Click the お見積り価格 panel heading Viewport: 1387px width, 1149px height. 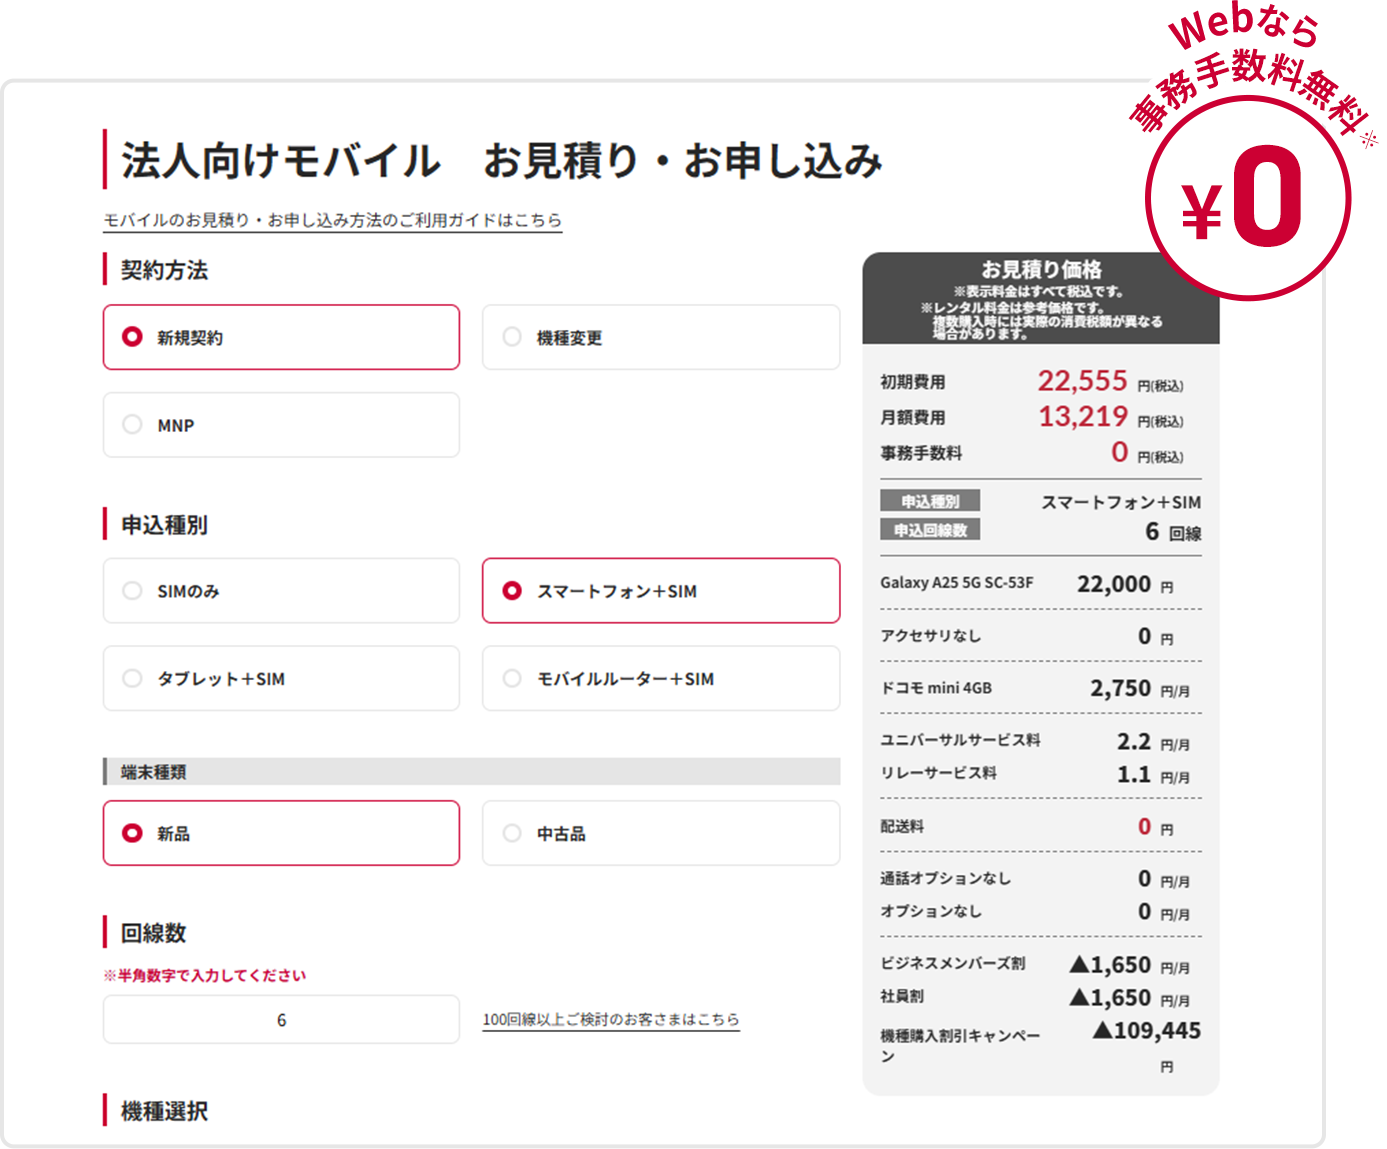(x=1041, y=269)
